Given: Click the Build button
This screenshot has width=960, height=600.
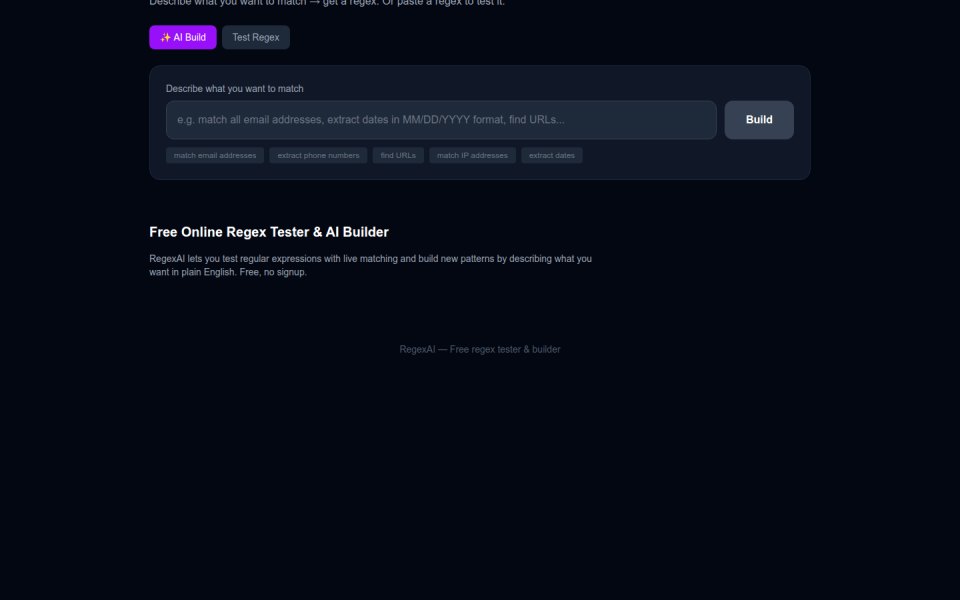Looking at the screenshot, I should pyautogui.click(x=759, y=120).
